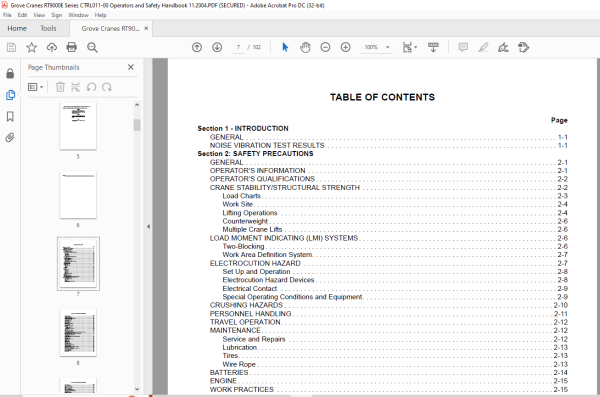
Task: Open the Attachments paperclip panel
Action: (10, 137)
